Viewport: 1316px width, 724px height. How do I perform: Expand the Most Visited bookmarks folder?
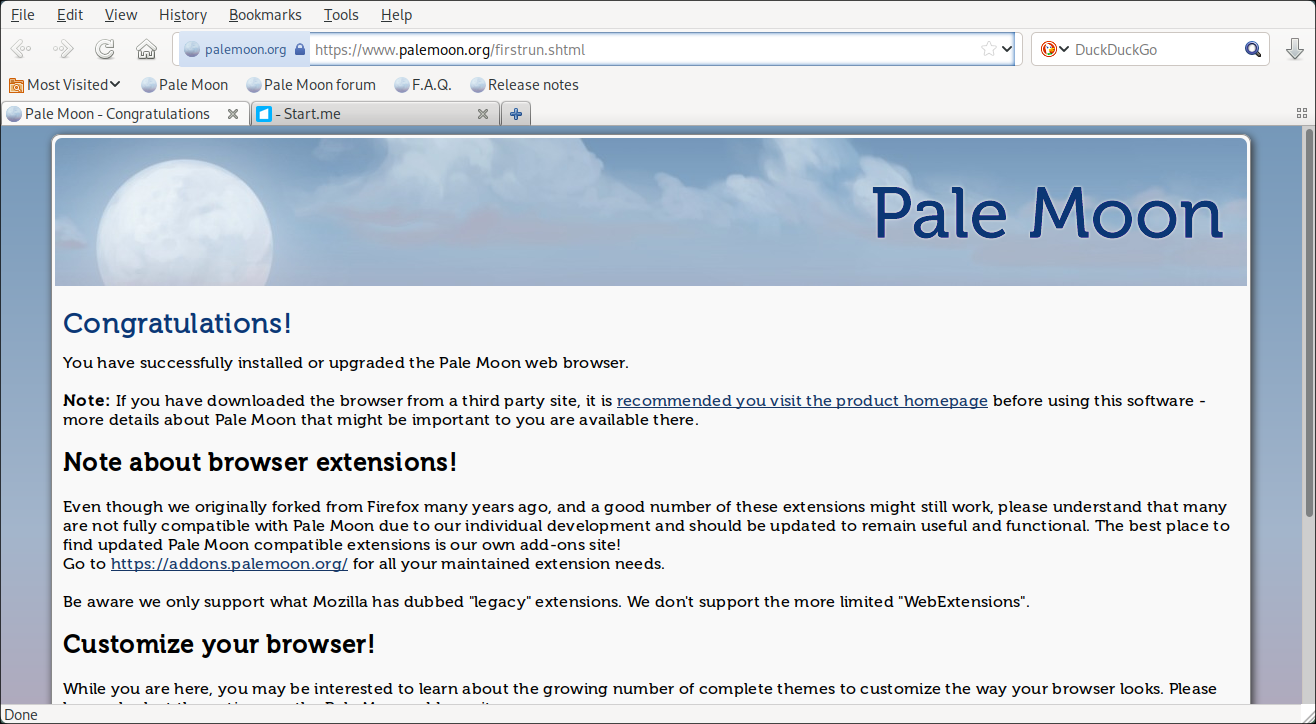(65, 85)
